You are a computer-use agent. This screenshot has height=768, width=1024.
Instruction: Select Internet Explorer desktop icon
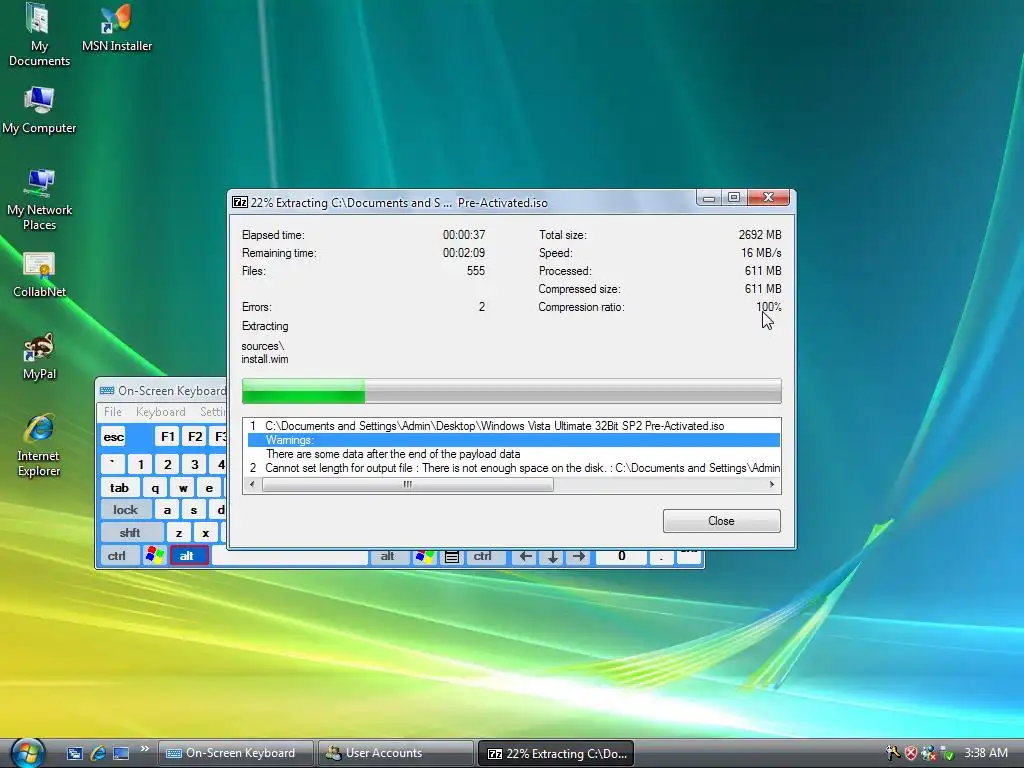click(x=39, y=445)
